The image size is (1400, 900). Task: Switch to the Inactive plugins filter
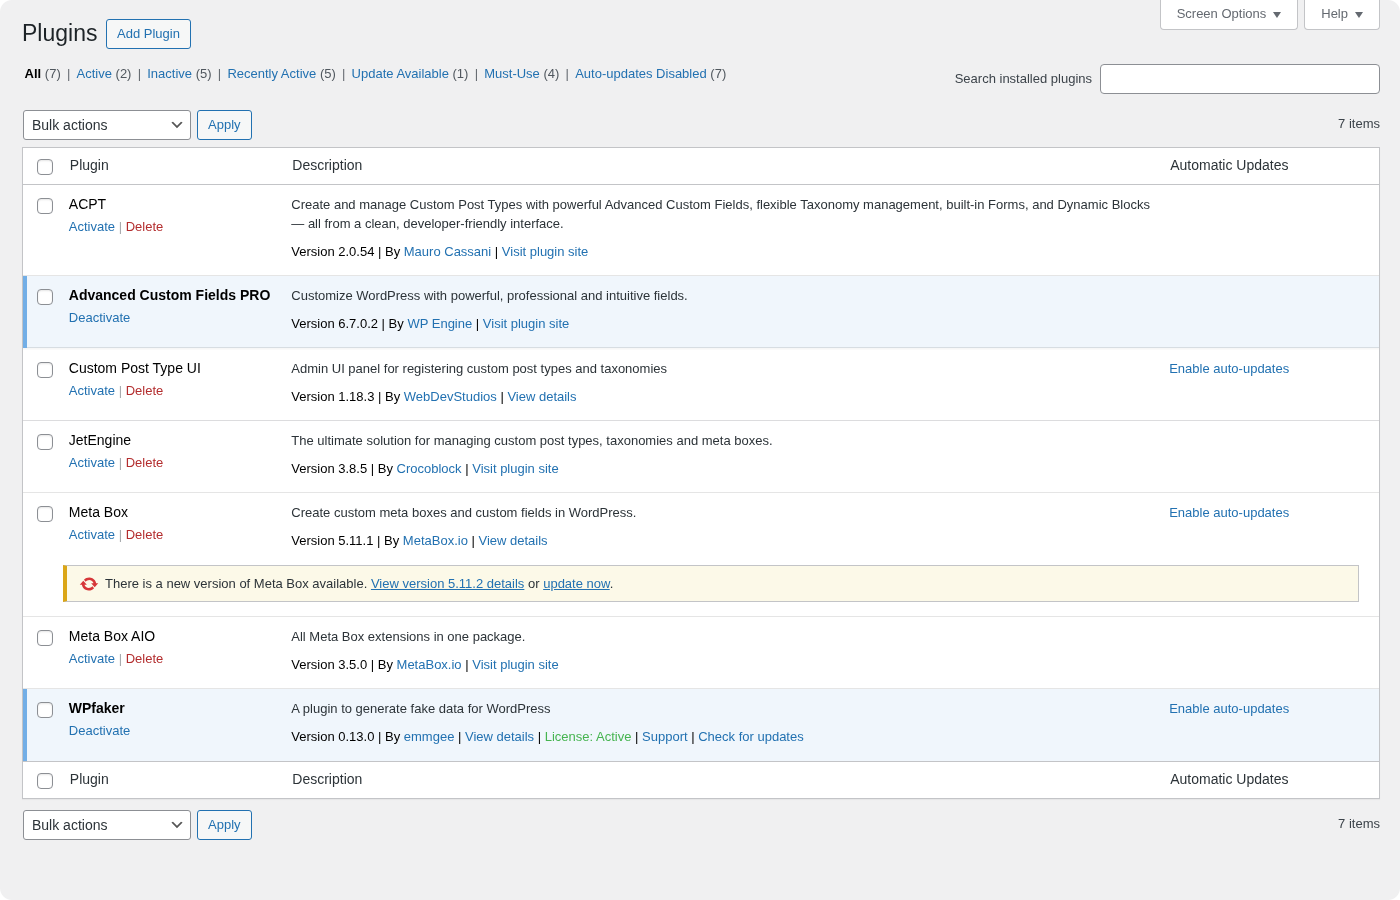point(169,73)
